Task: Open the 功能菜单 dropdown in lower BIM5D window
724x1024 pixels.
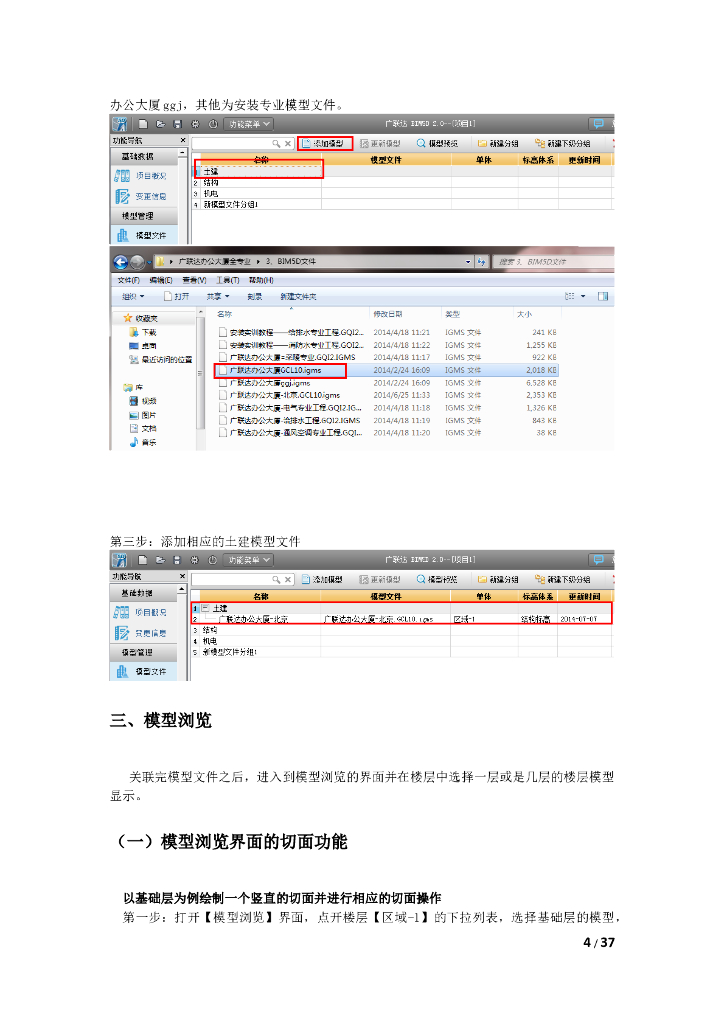Action: pyautogui.click(x=249, y=560)
